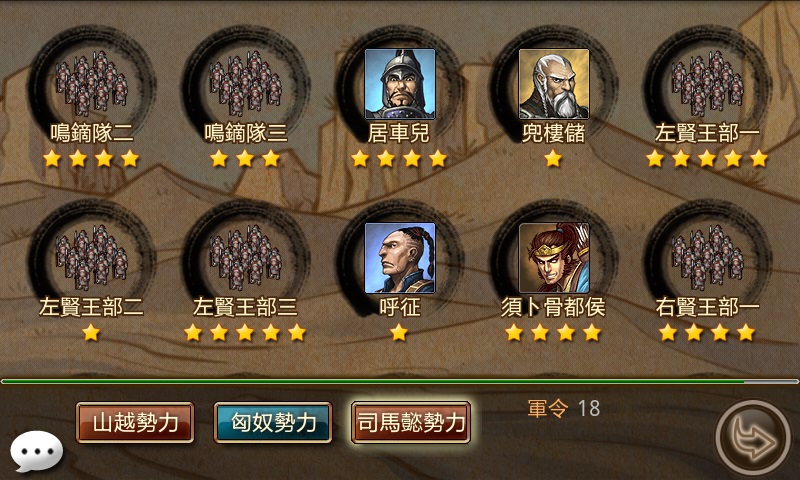Click the 軍令 18 counter
This screenshot has width=800, height=480.
pos(564,409)
